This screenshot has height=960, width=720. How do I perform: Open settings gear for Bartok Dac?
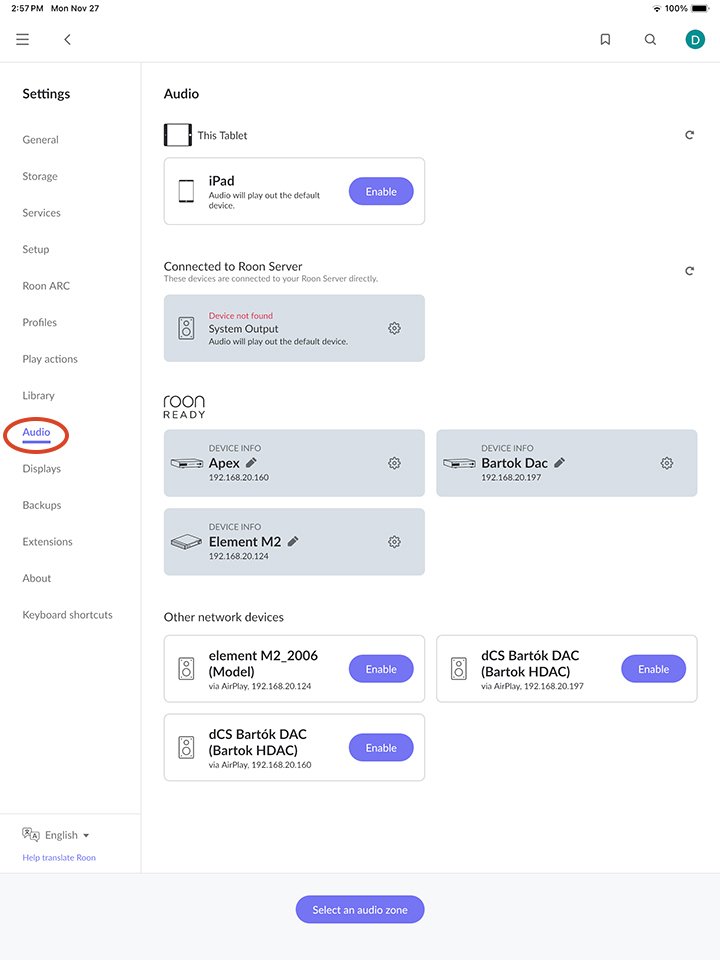666,463
